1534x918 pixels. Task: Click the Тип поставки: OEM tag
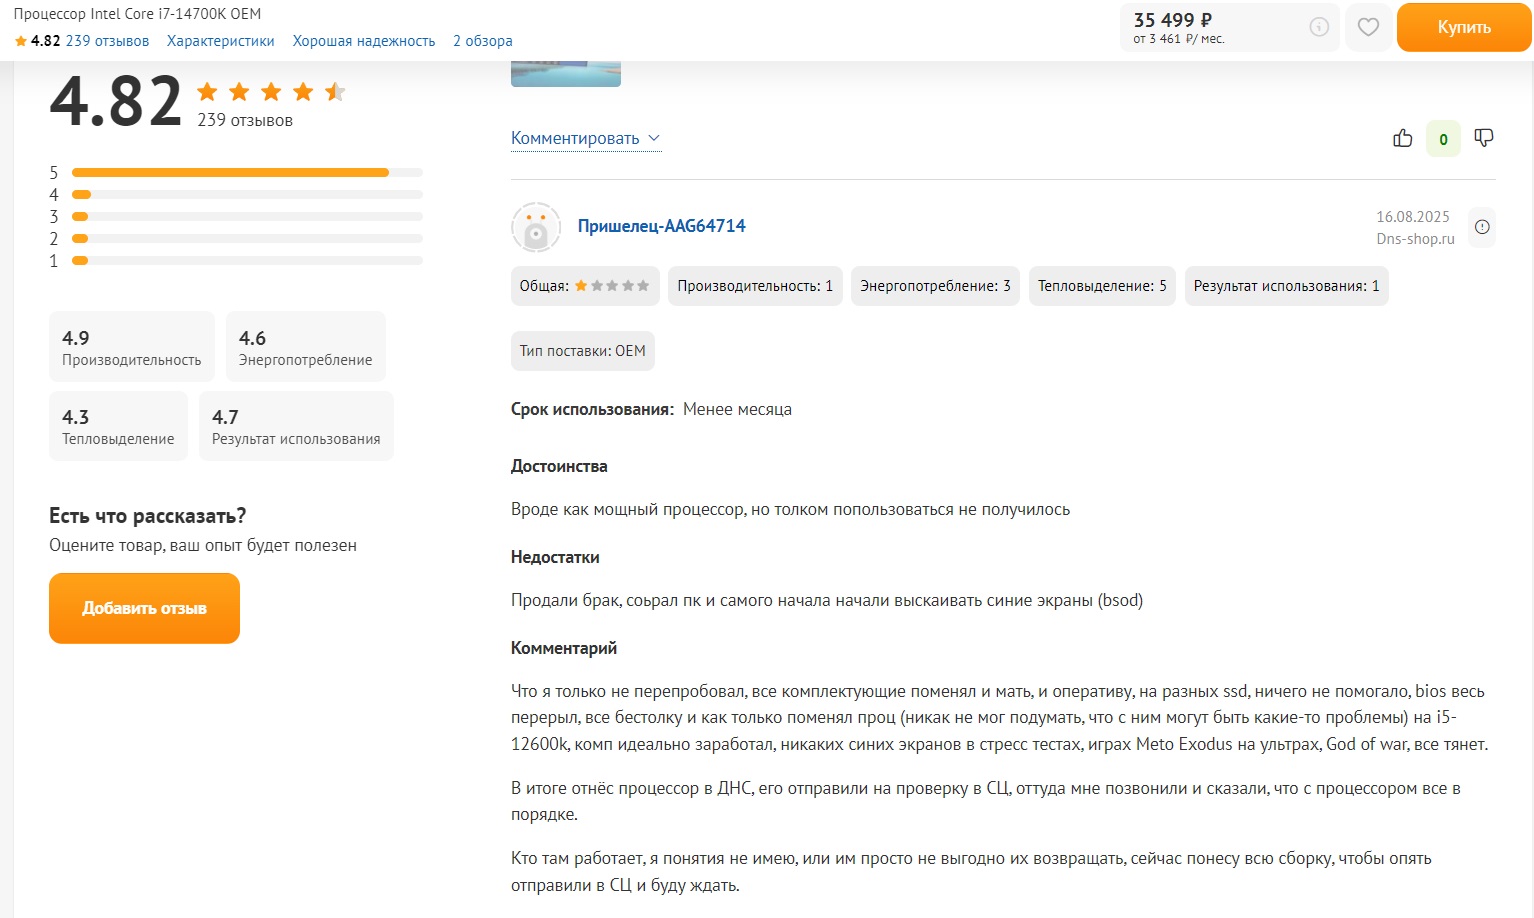(583, 351)
